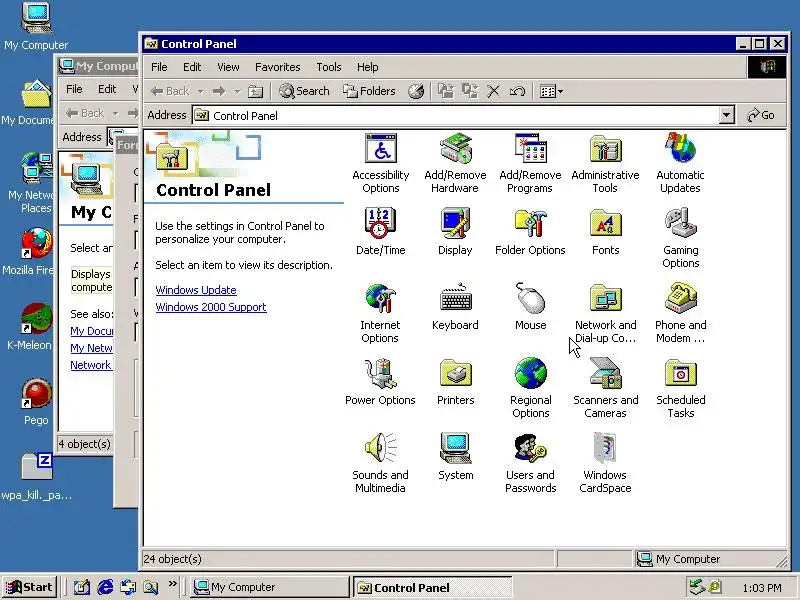
Task: Switch to My Computer taskbar button
Action: pyautogui.click(x=269, y=587)
